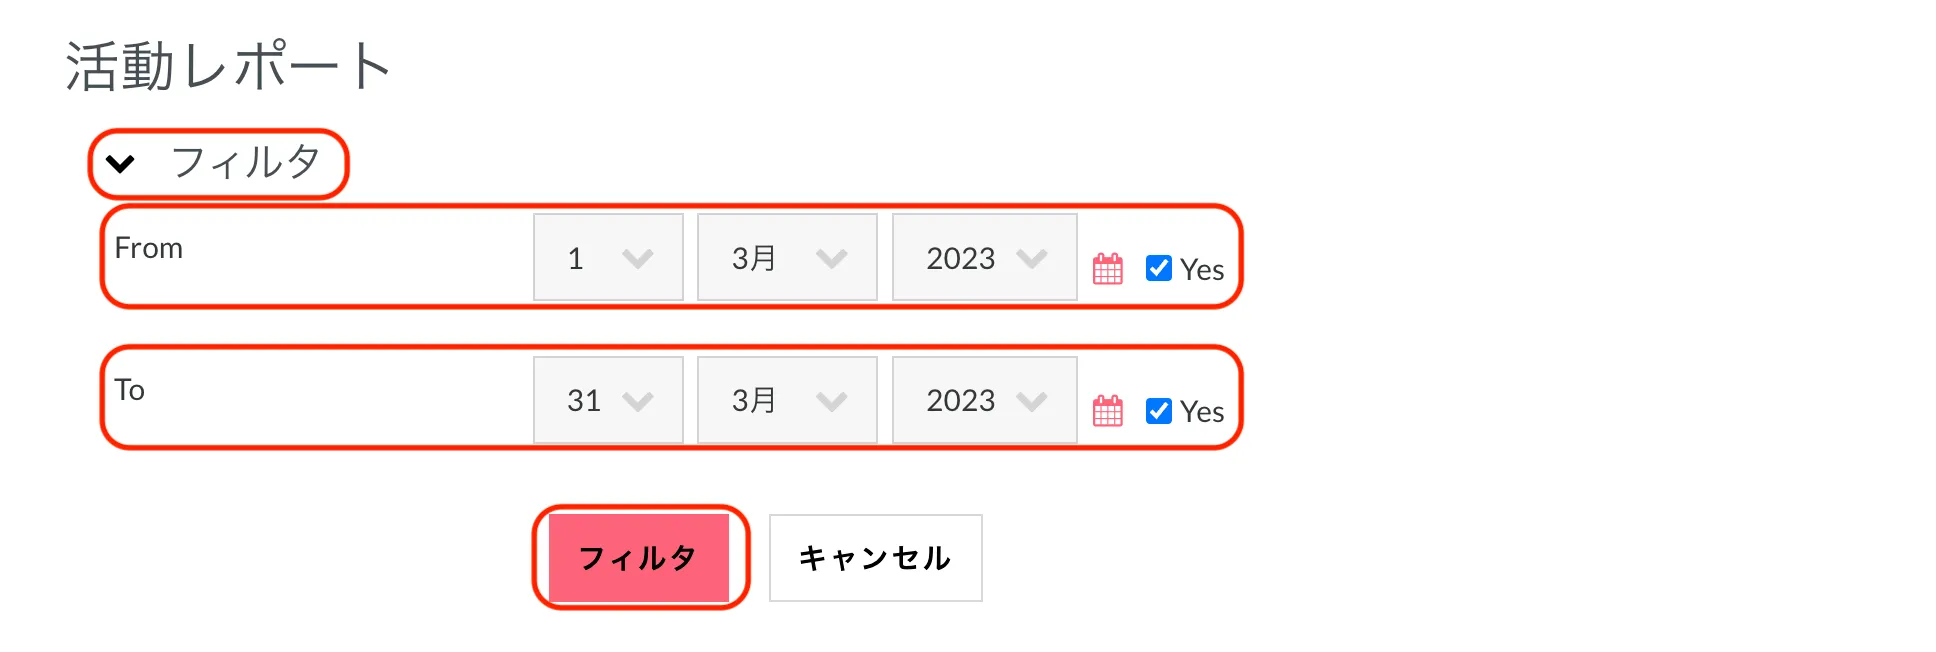
Task: Click the 活動レポート page heading
Action: point(228,66)
